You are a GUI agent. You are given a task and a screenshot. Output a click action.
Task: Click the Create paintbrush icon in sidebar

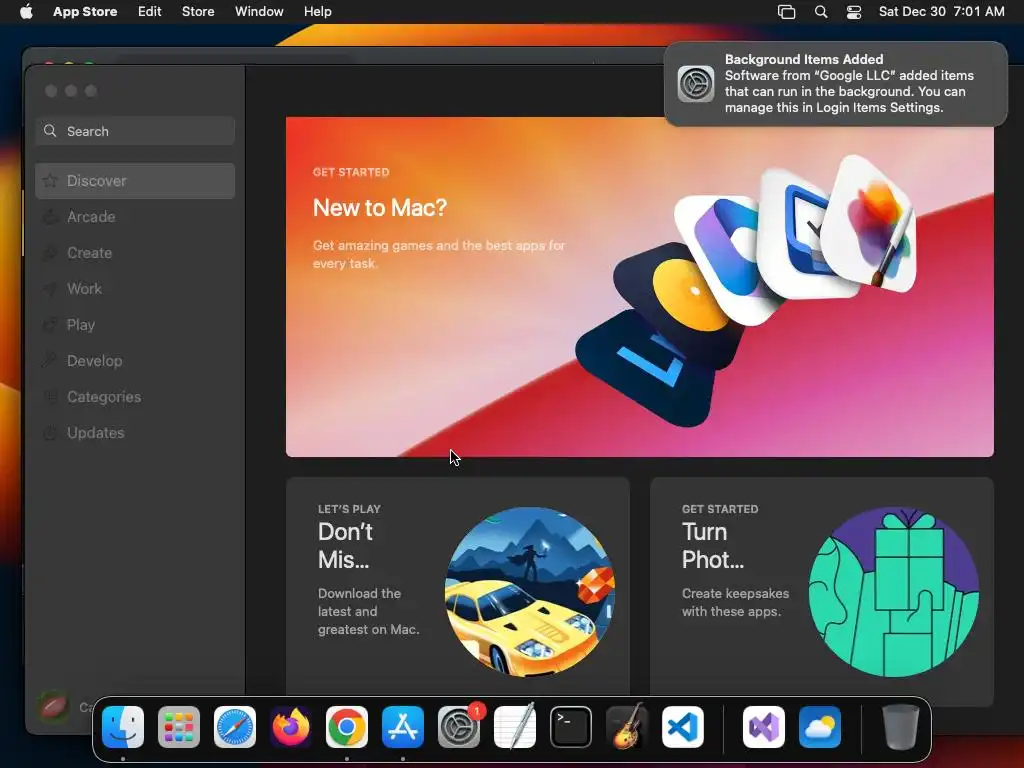pyautogui.click(x=50, y=253)
